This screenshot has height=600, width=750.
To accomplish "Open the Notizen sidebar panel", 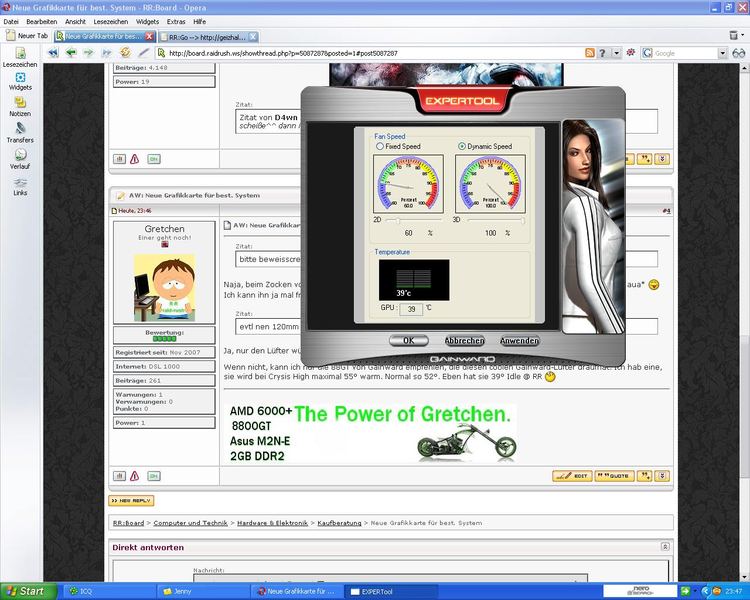I will point(20,107).
